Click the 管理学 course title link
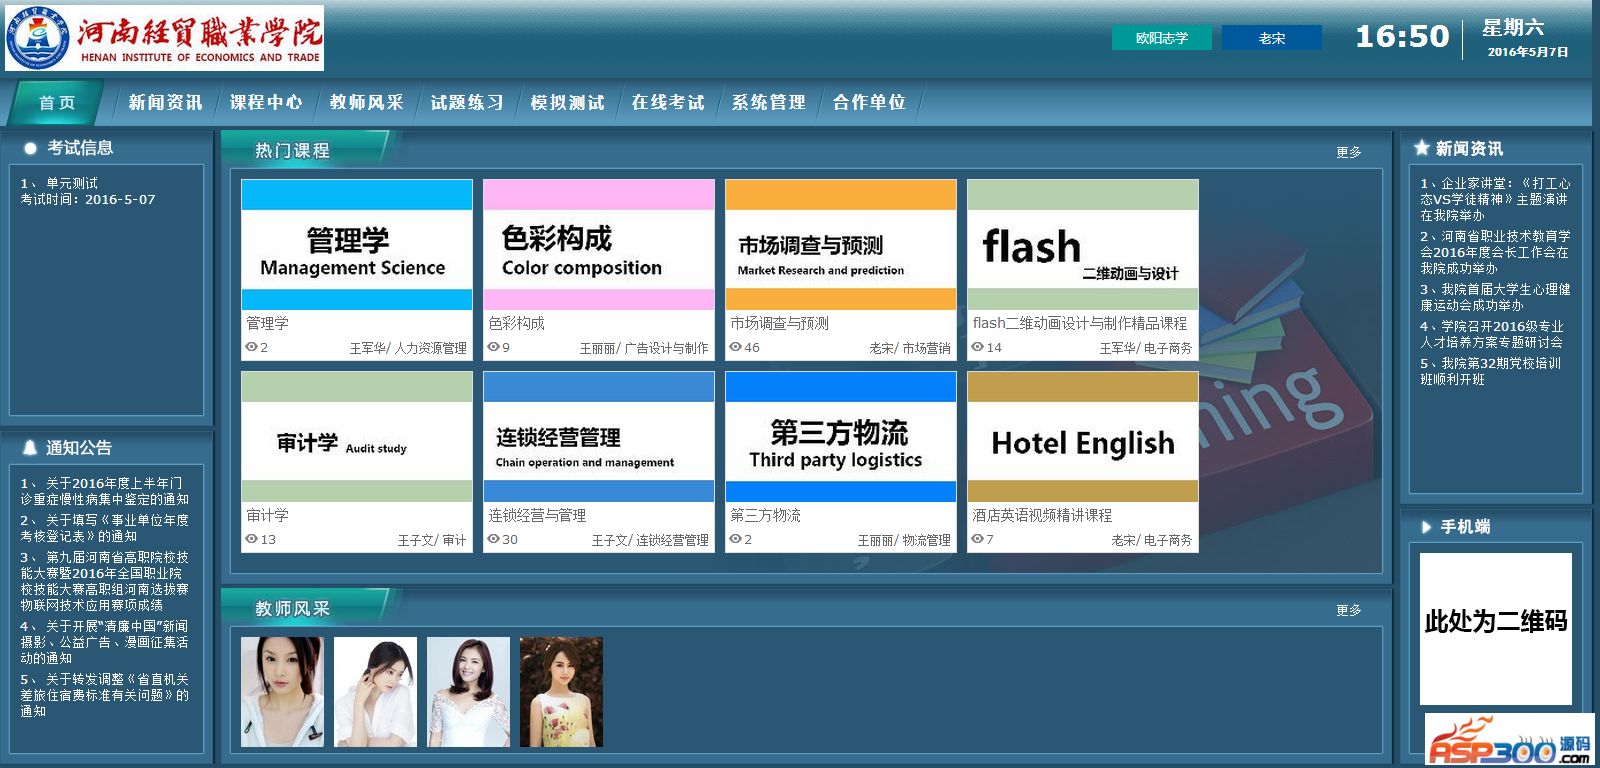This screenshot has width=1600, height=768. [x=267, y=323]
